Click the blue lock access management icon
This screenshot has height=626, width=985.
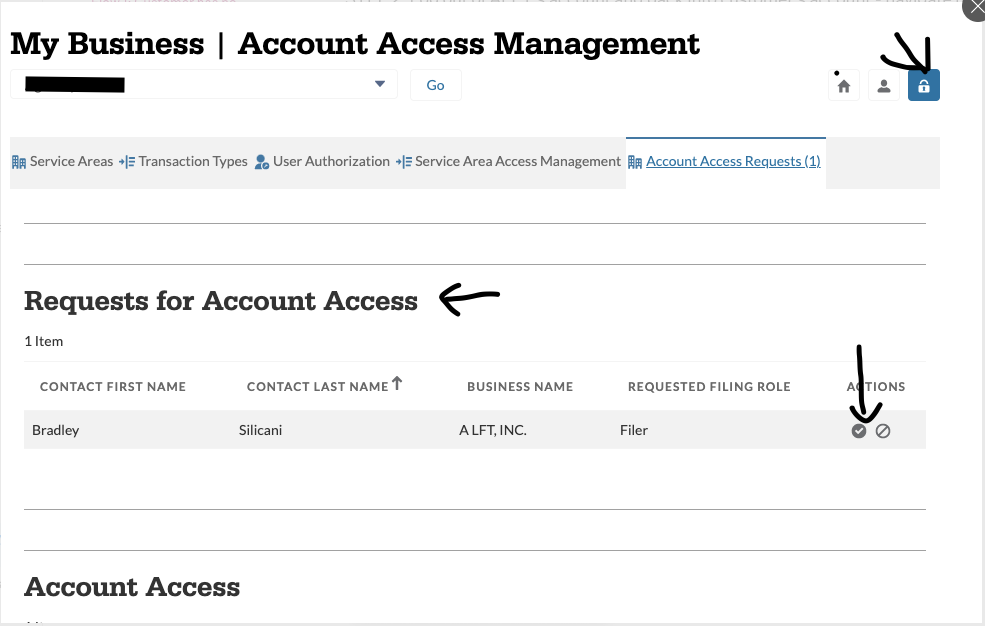pyautogui.click(x=923, y=85)
